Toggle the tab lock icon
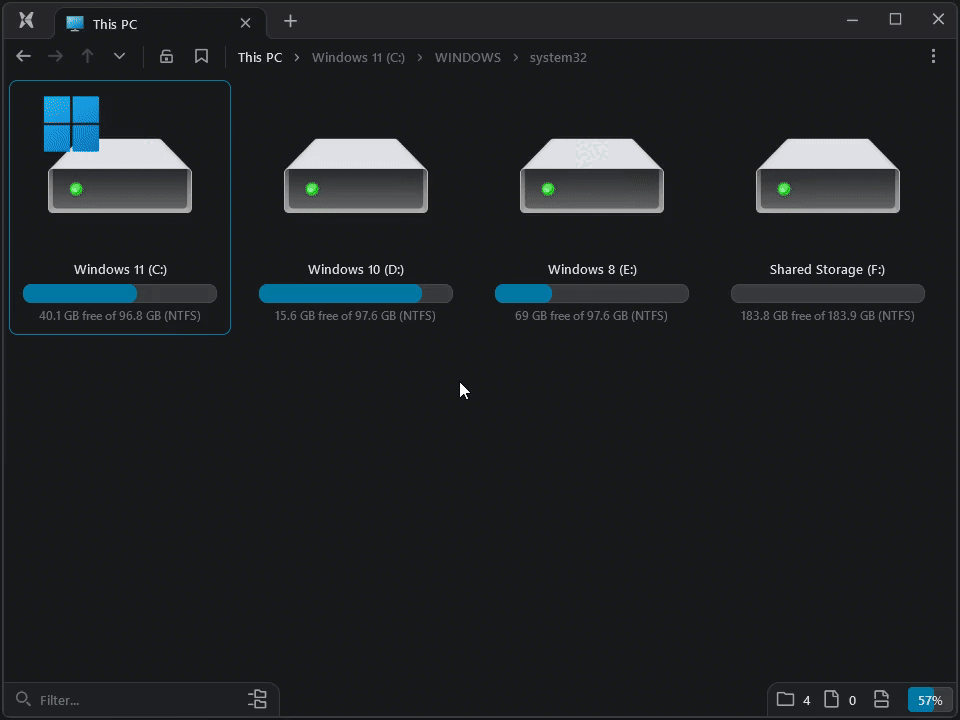960x720 pixels. tap(166, 56)
